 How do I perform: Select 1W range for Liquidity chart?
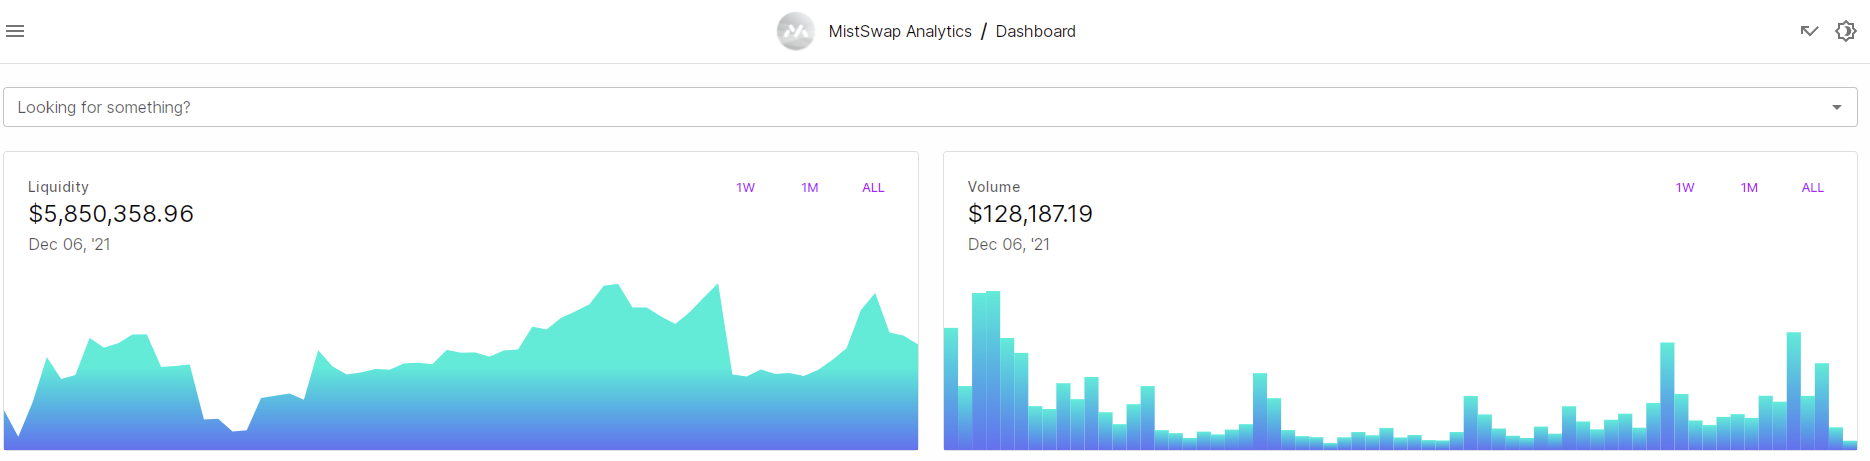pyautogui.click(x=746, y=188)
